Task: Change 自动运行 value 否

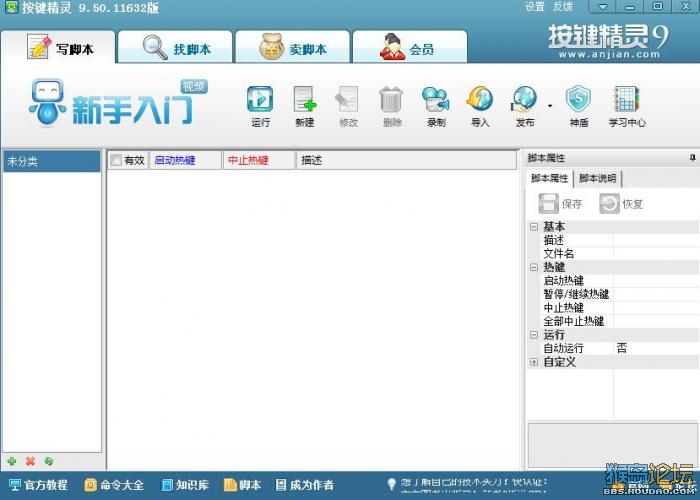Action: (656, 348)
